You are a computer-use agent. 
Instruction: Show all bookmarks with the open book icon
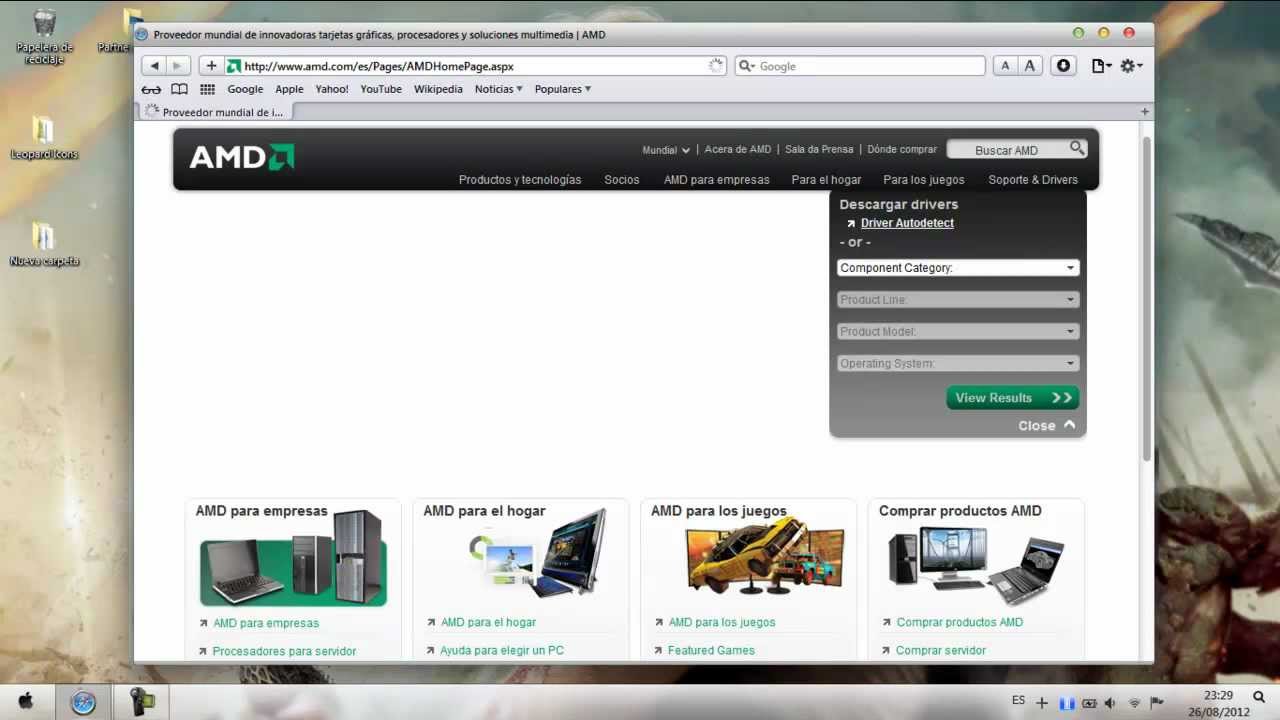[x=179, y=89]
